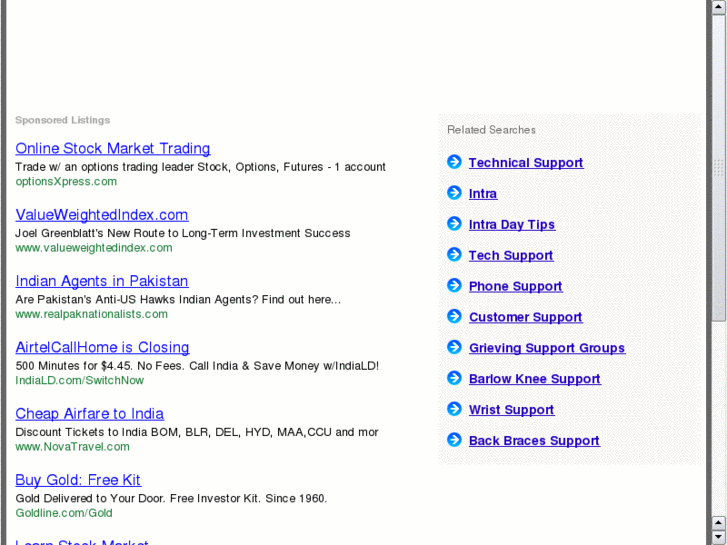Viewport: 727px width, 545px height.
Task: Click 'Are Pakistan's Anti-US Hawks' description
Action: [178, 299]
